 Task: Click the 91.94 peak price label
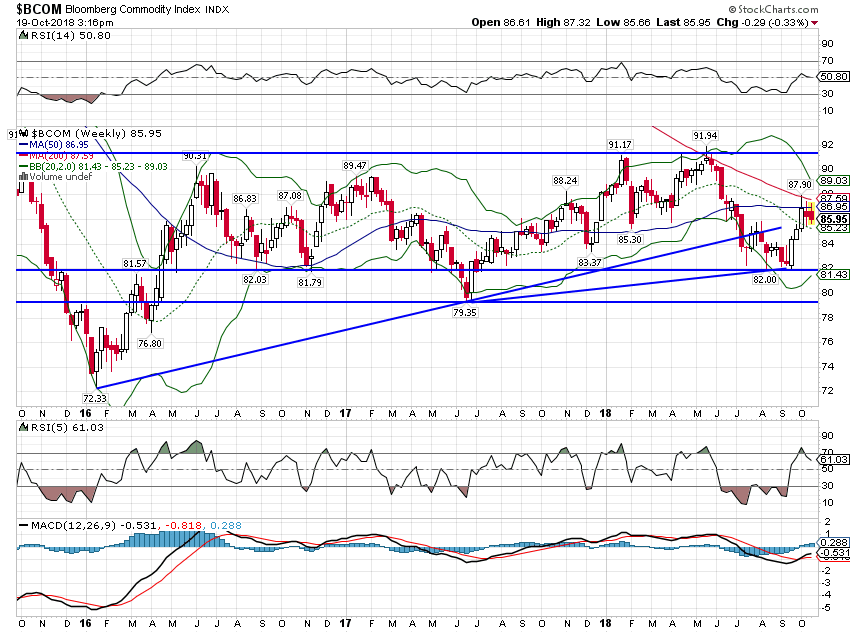pyautogui.click(x=705, y=135)
